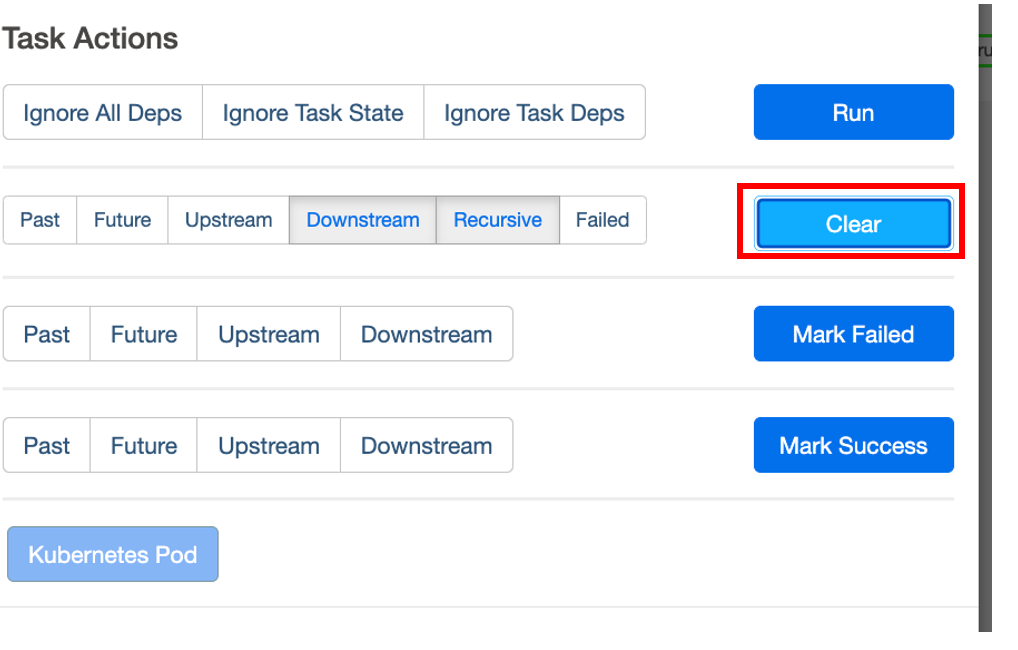Select Past in the Mark Success row
The height and width of the screenshot is (650, 1018).
47,446
